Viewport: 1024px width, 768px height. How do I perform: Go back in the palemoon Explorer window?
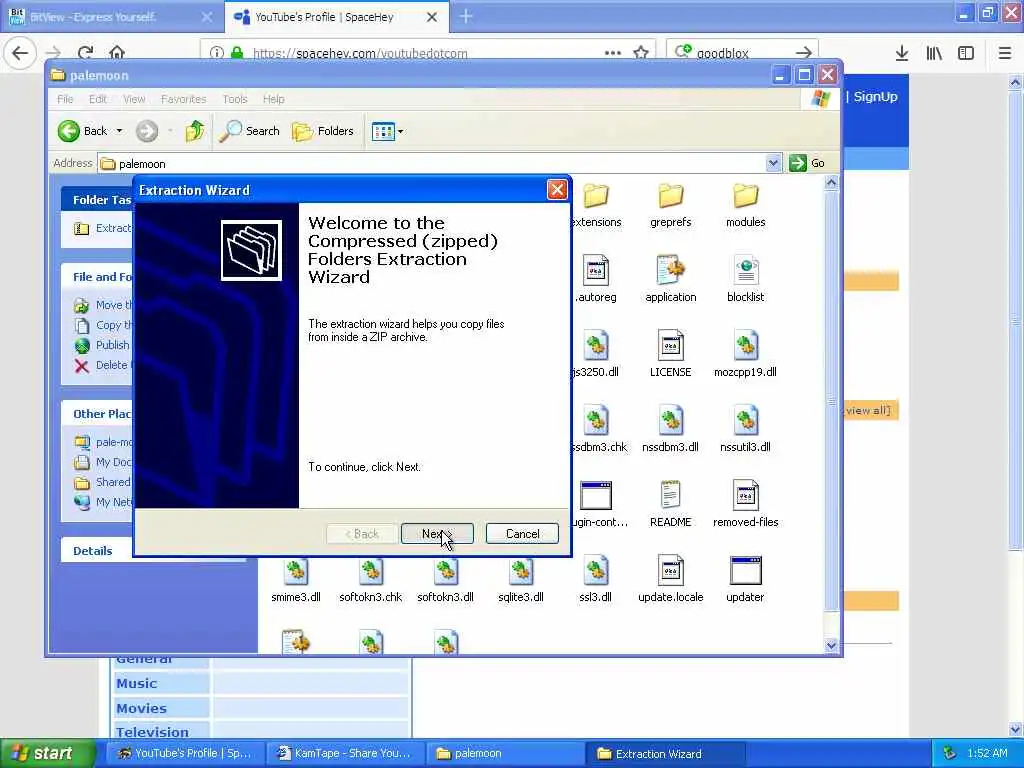click(82, 131)
